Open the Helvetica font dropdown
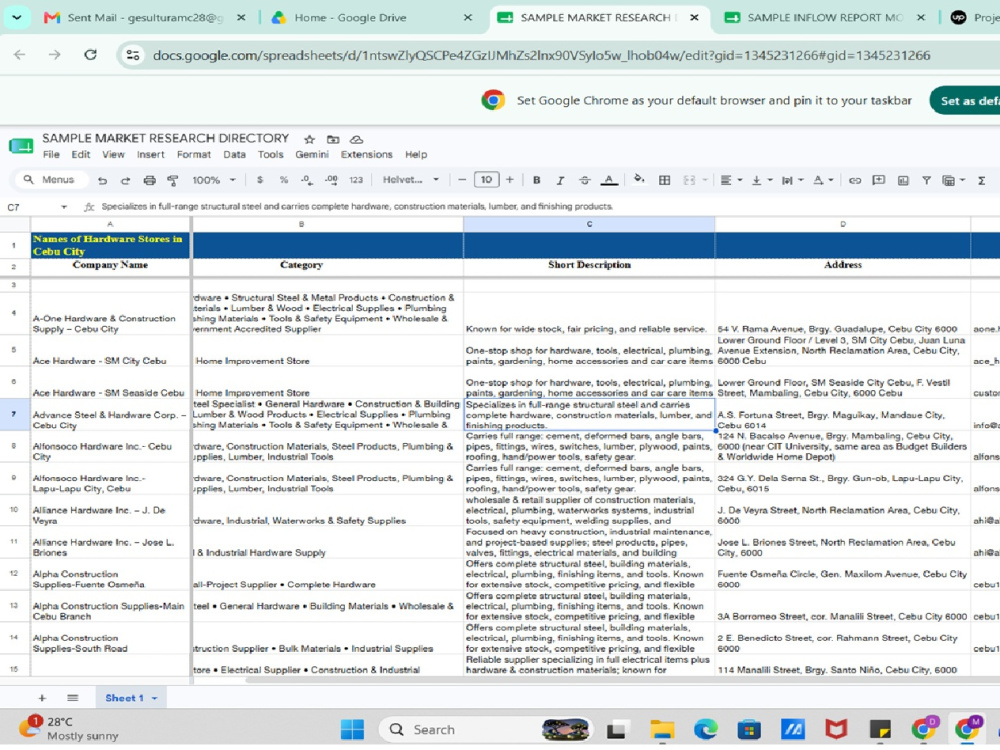Viewport: 1000px width, 750px height. [x=411, y=180]
